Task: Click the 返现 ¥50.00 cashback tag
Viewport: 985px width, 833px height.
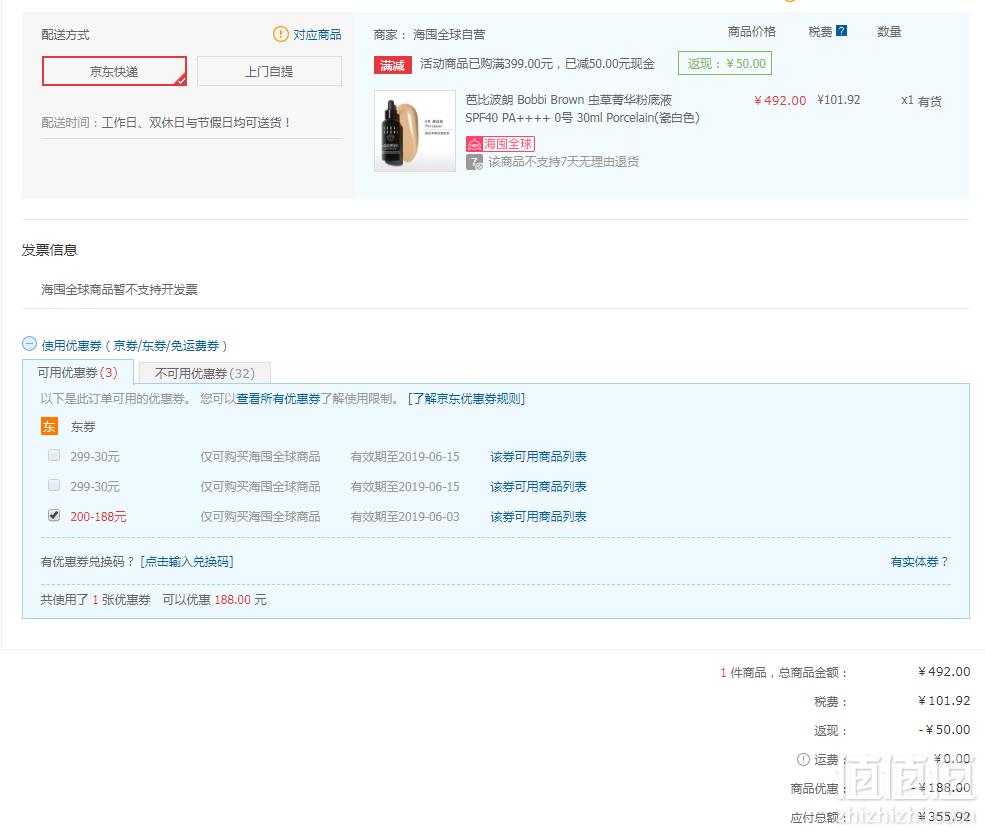Action: [x=725, y=63]
